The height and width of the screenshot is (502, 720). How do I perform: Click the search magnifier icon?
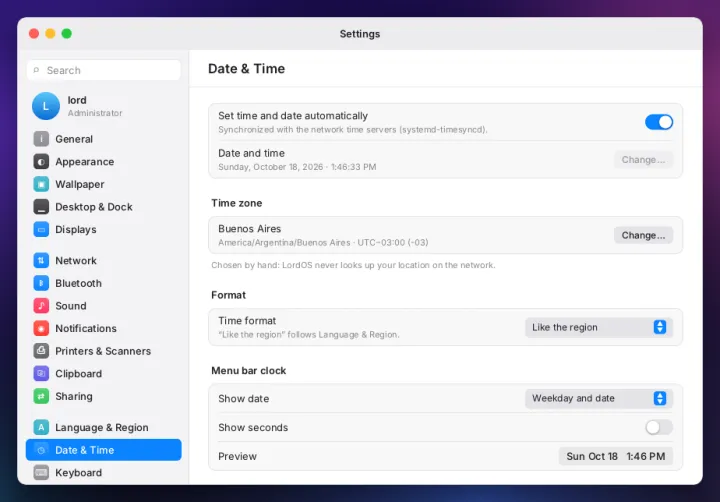click(x=36, y=70)
